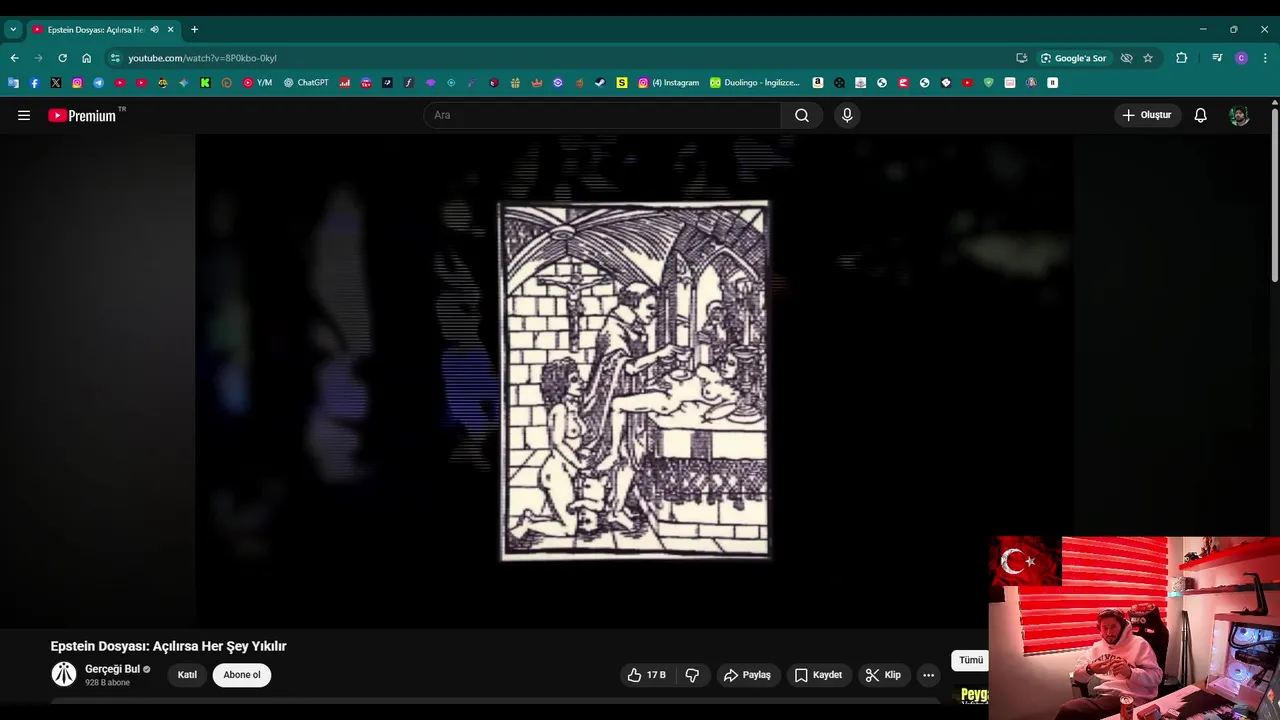
Task: Open the Steam bookmark icon
Action: 600,83
